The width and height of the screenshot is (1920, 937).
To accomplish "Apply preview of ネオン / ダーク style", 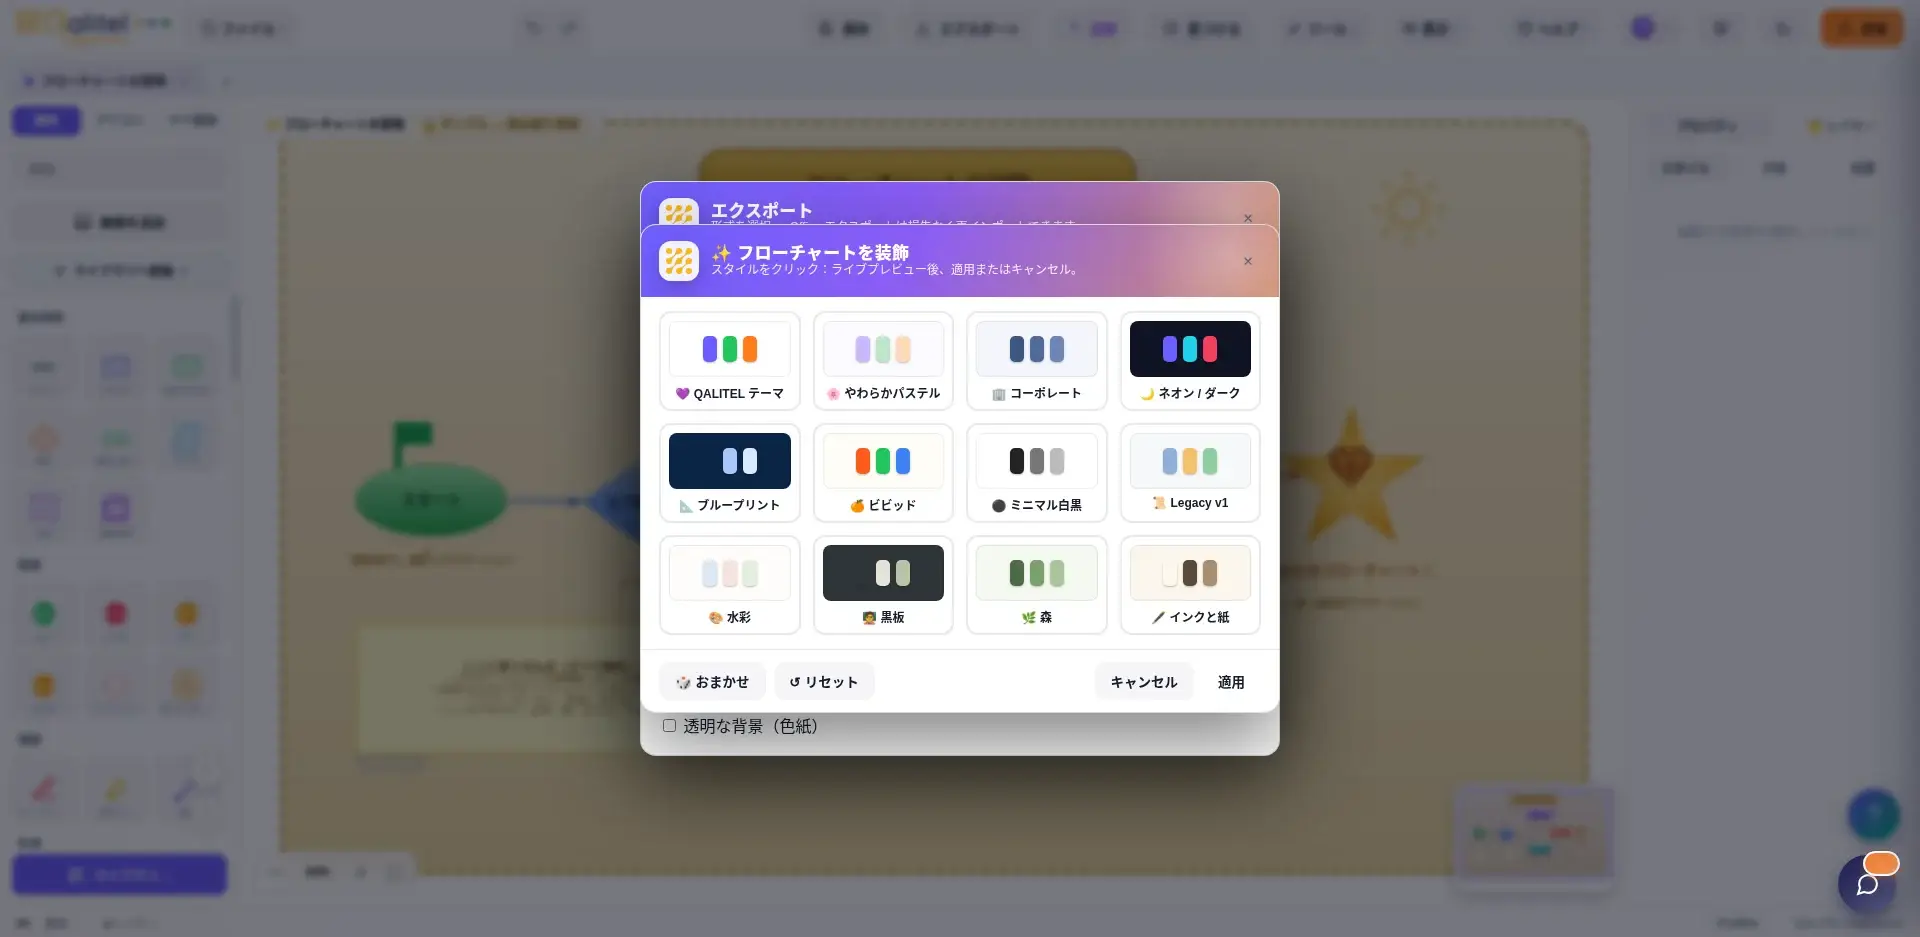I will click(1190, 361).
